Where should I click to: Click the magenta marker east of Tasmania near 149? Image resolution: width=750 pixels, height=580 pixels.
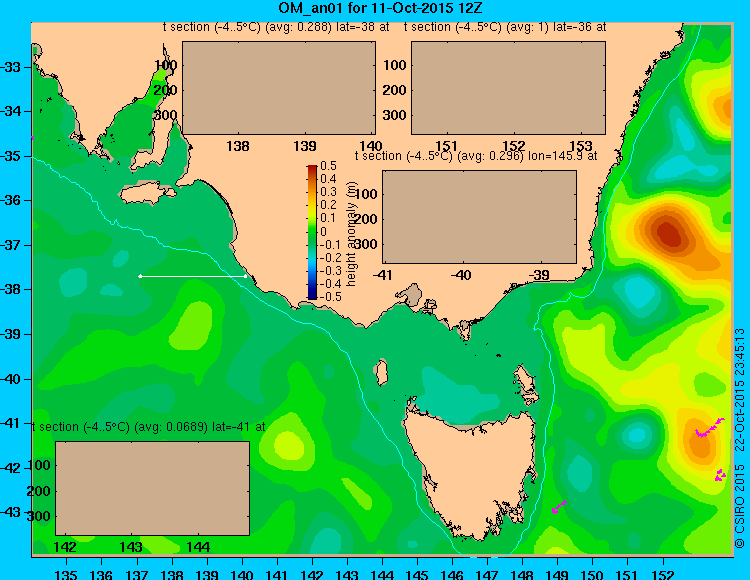[x=559, y=506]
